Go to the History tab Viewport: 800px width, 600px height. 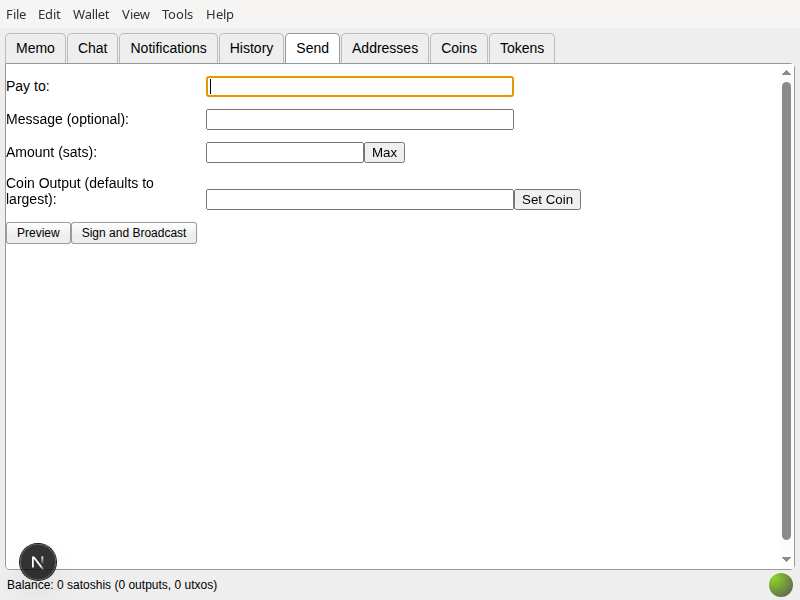pos(251,48)
